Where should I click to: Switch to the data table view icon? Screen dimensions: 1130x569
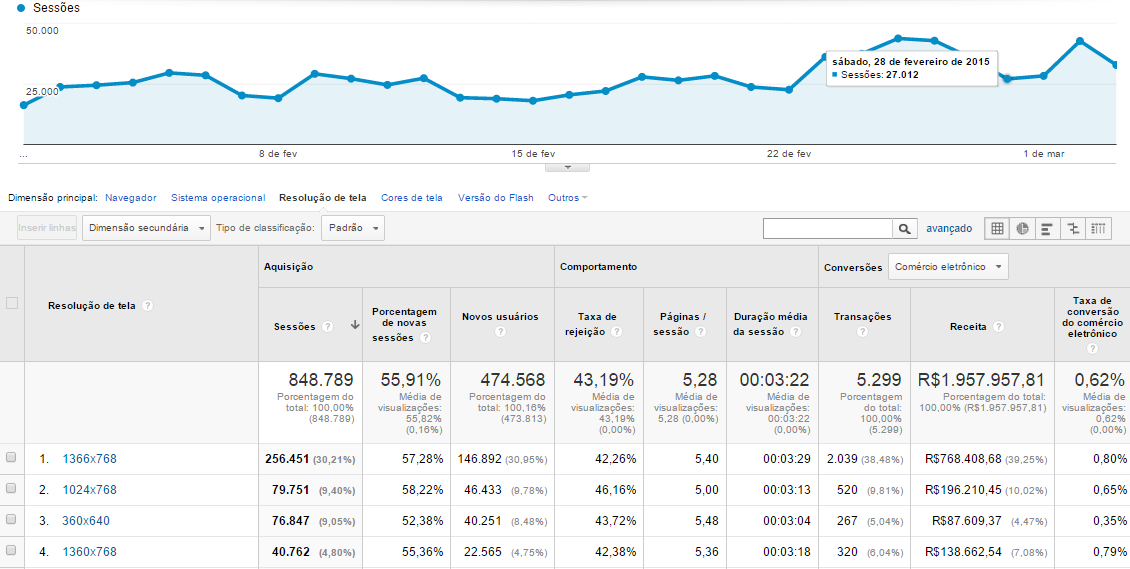click(997, 229)
